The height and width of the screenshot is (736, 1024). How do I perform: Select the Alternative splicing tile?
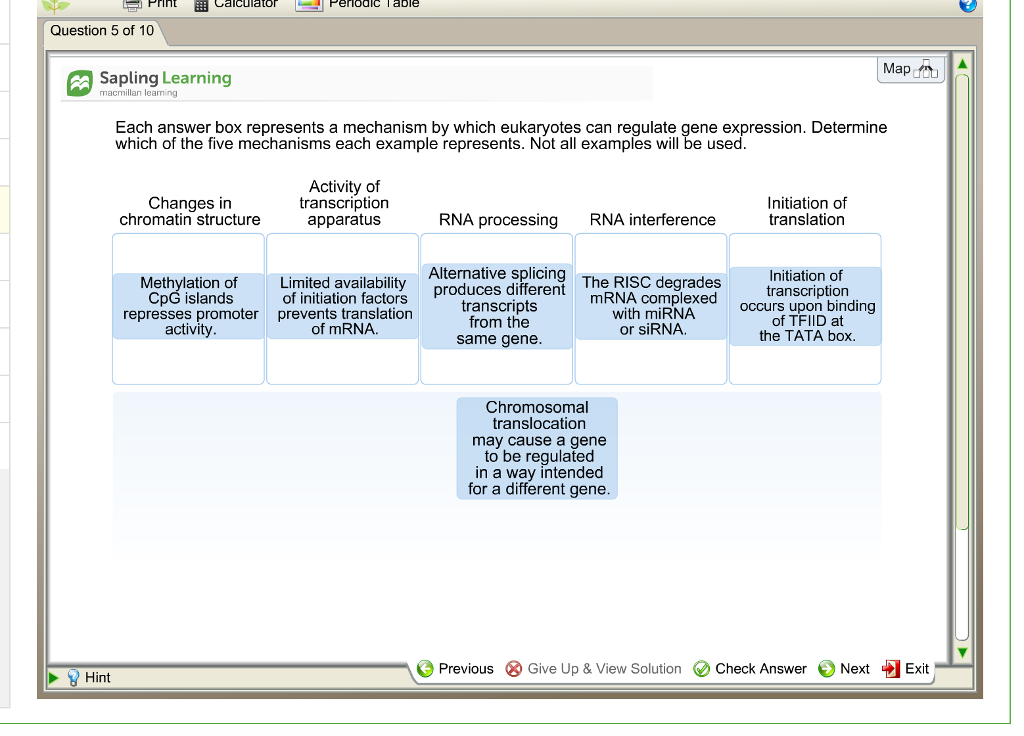click(497, 306)
